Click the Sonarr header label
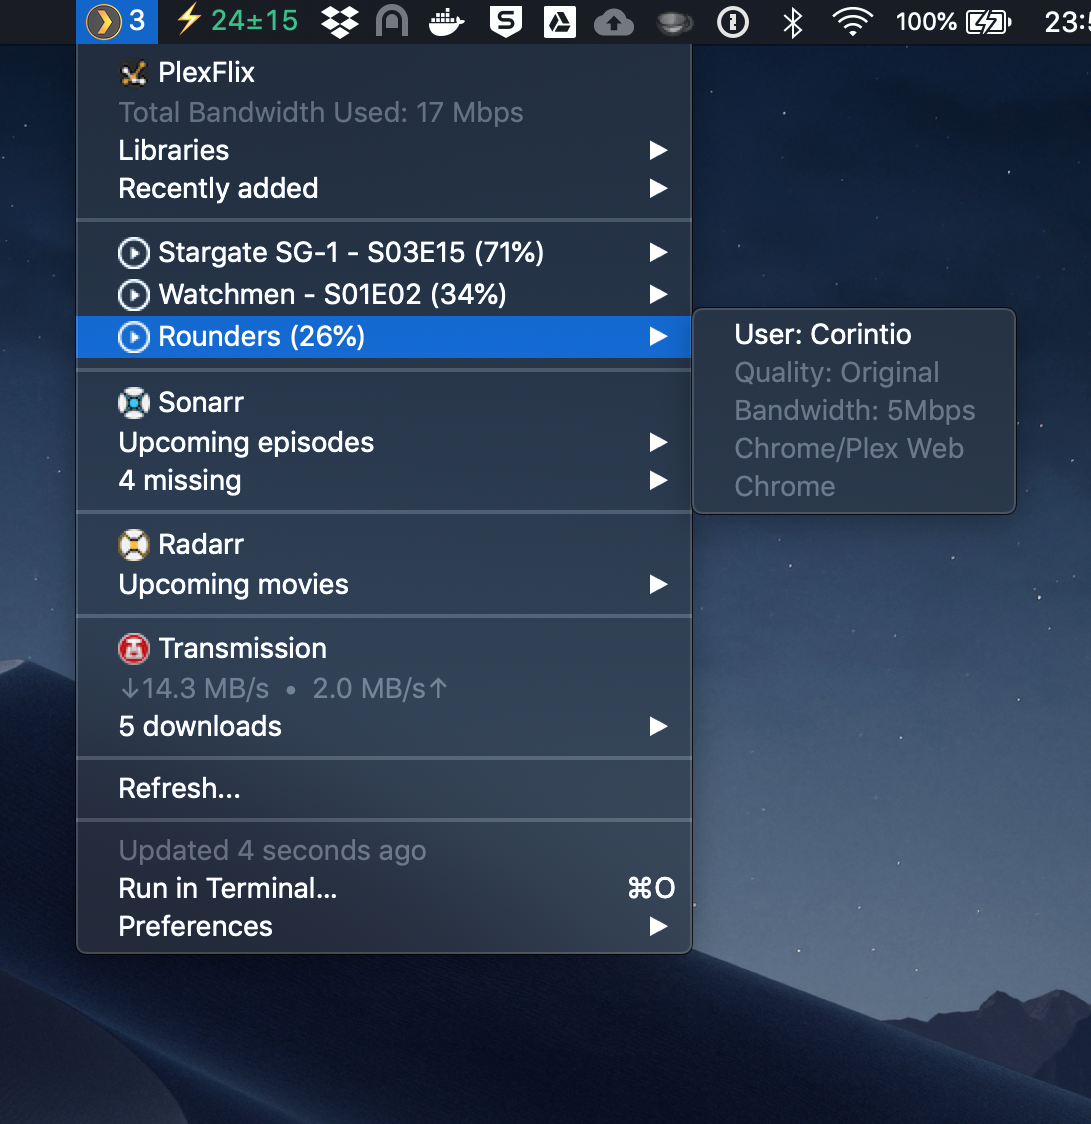The width and height of the screenshot is (1091, 1124). pyautogui.click(x=201, y=403)
